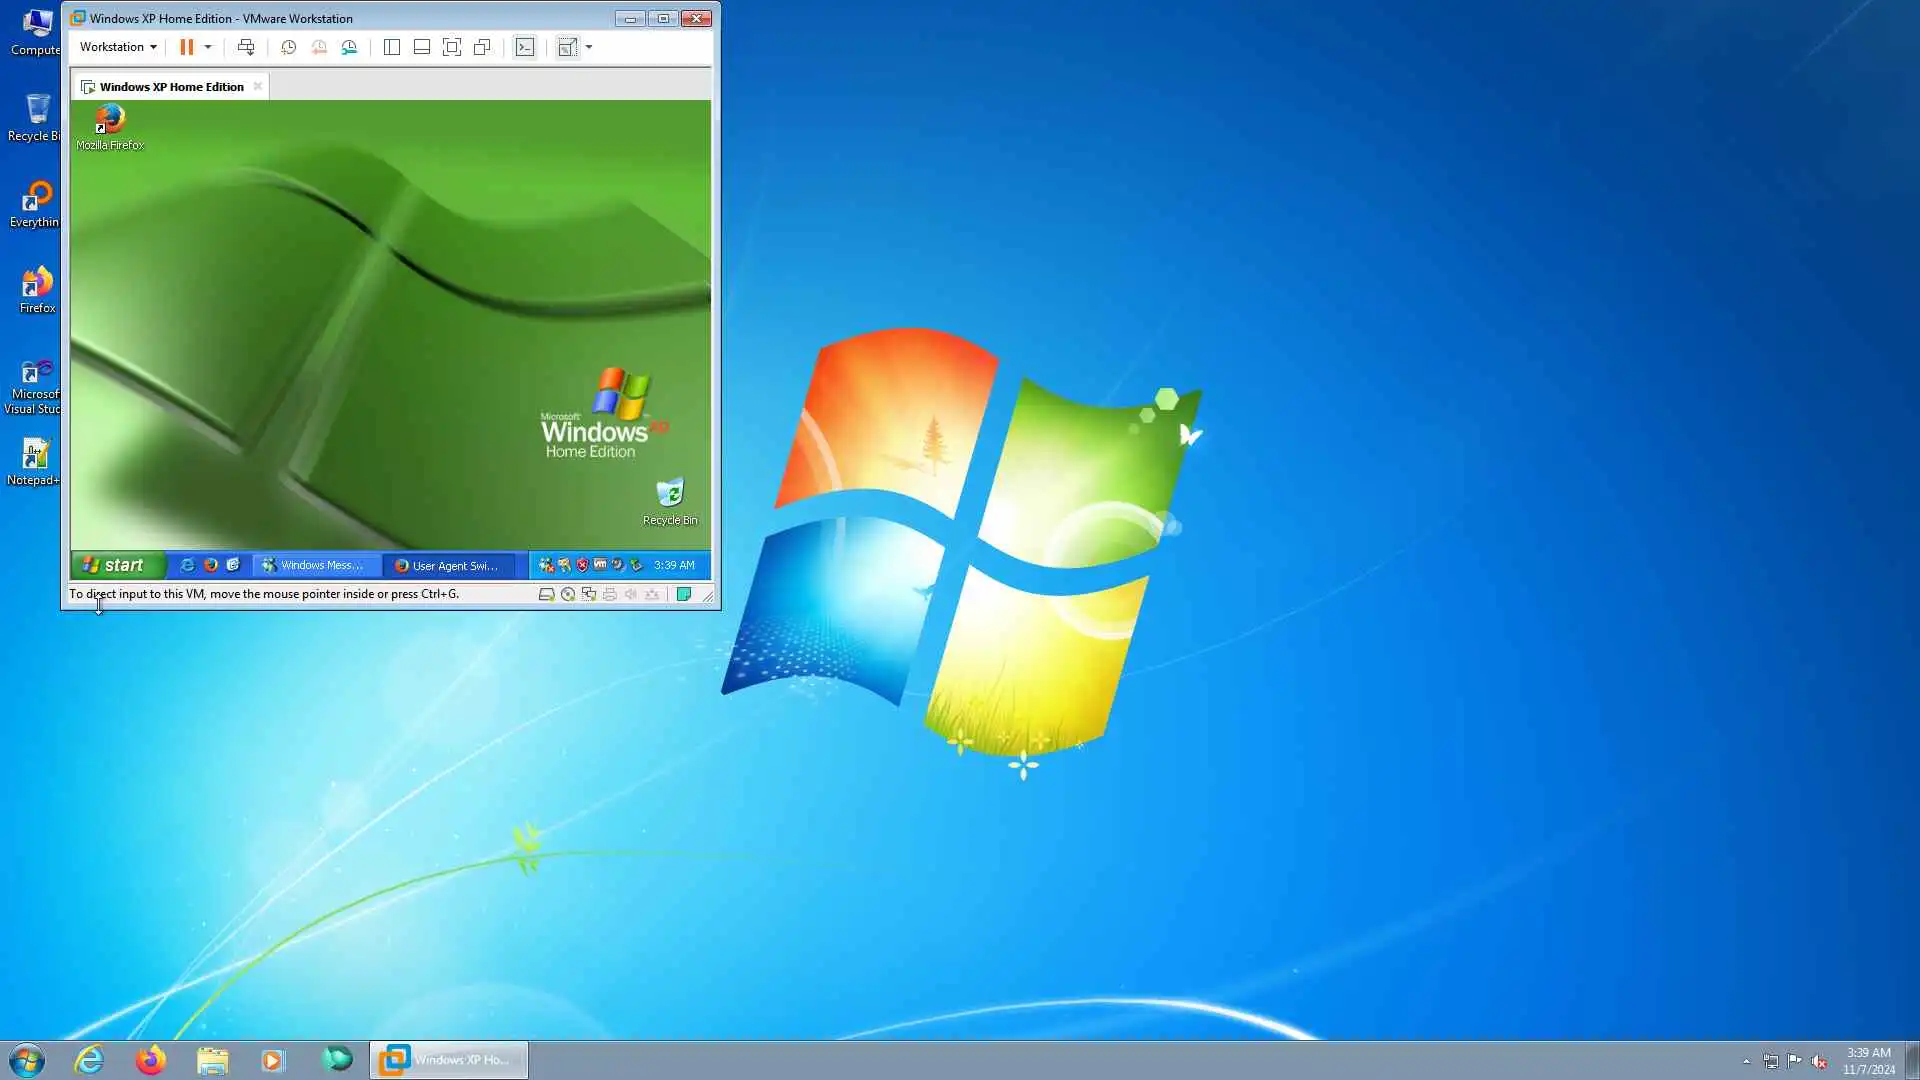
Task: Click the network adapter status icon
Action: pos(589,594)
